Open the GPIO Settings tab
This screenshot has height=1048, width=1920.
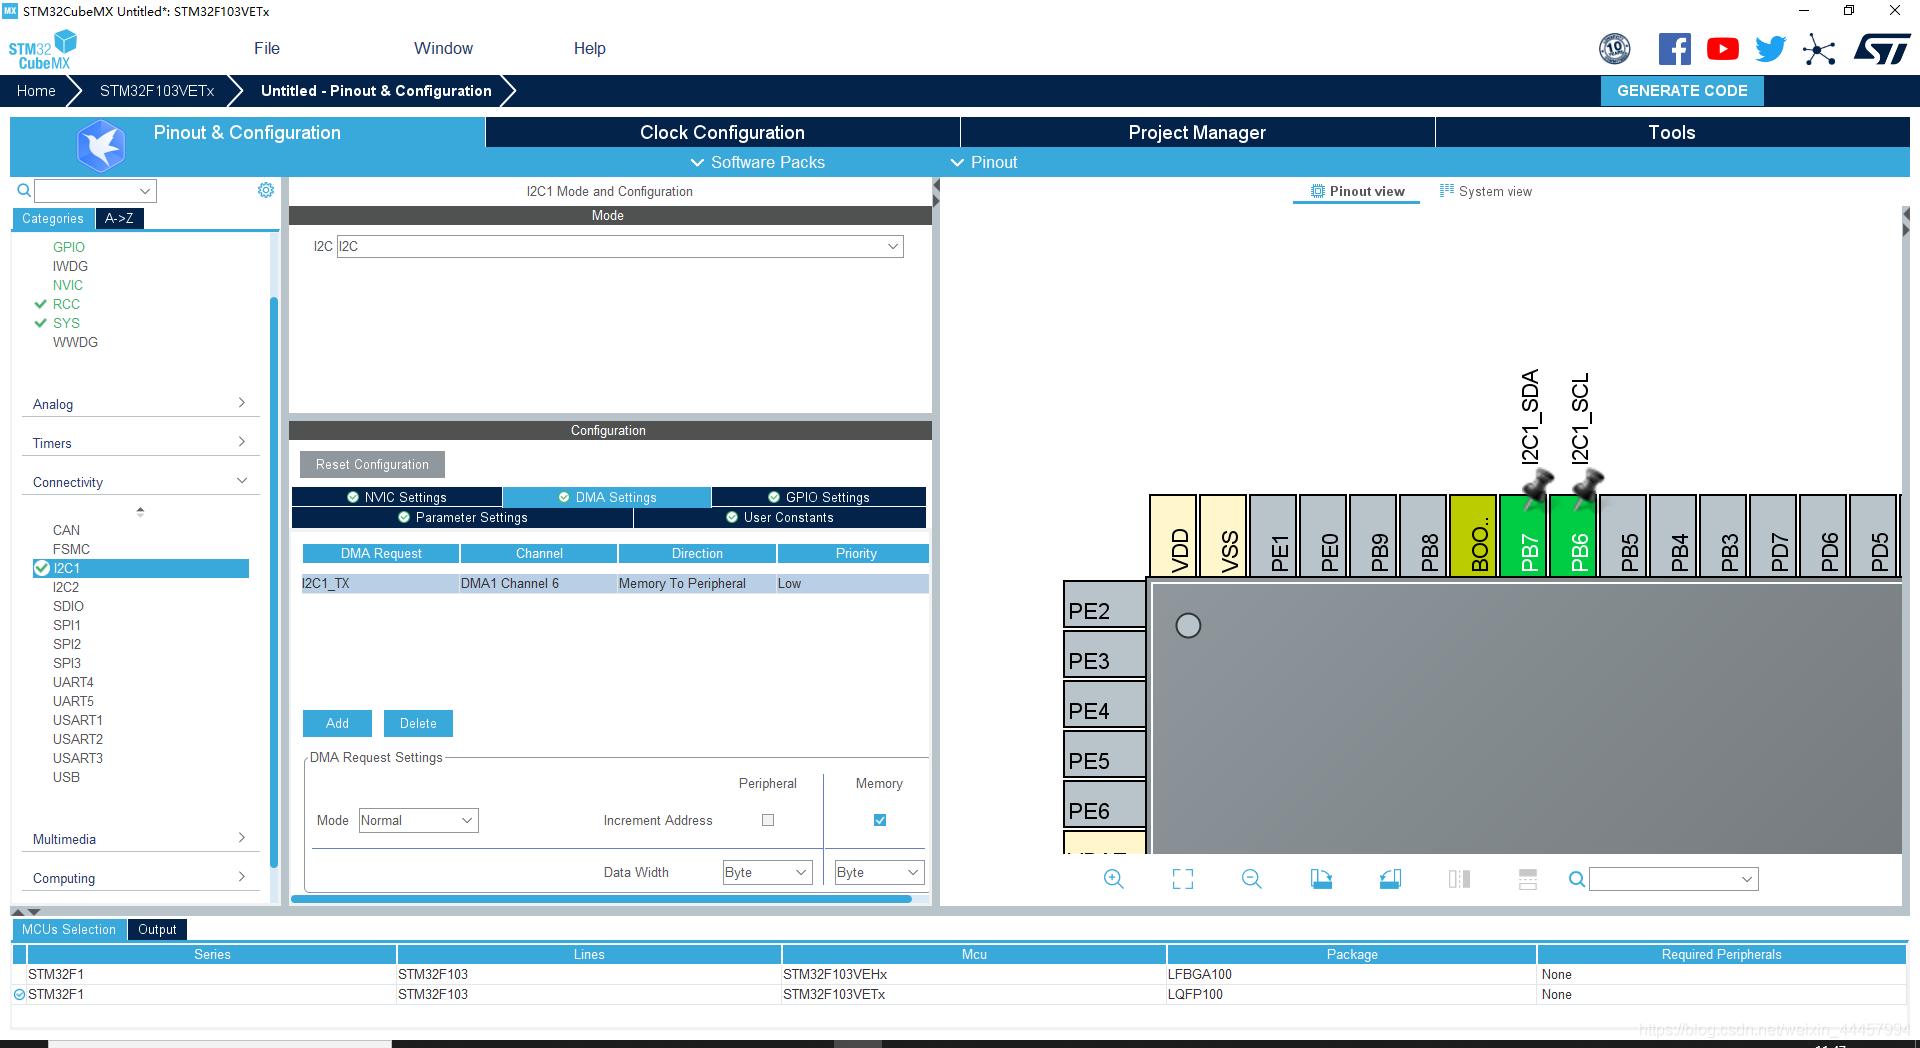click(x=819, y=497)
